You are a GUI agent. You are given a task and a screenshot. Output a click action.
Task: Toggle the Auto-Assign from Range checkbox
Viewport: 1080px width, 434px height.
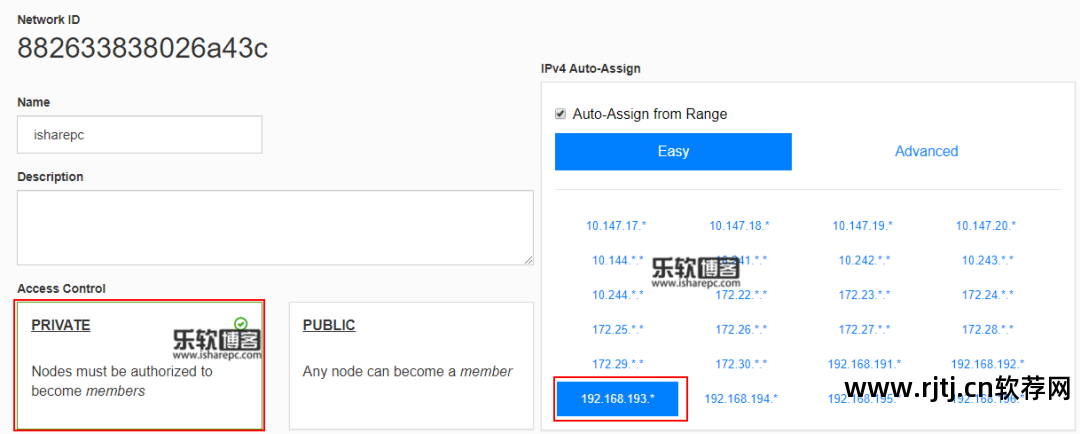(561, 114)
